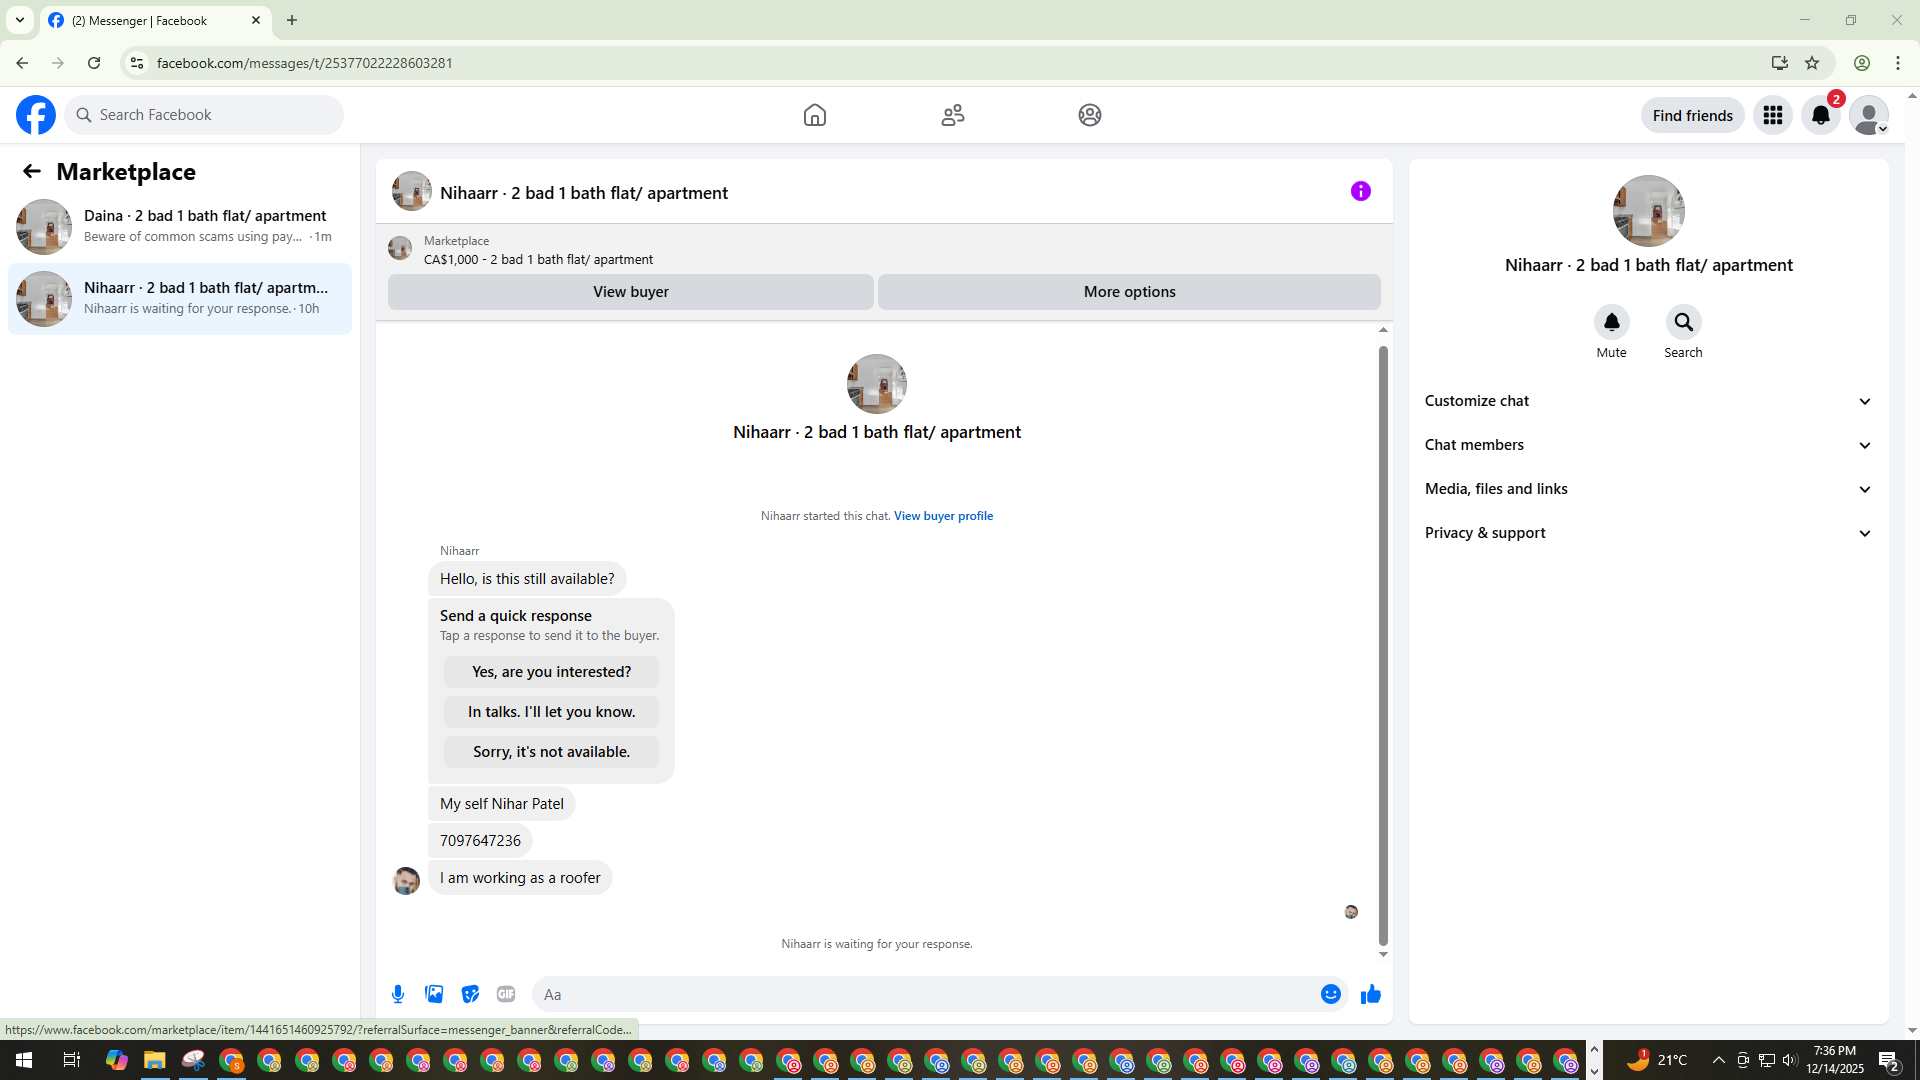
Task: Click the voice clip microphone icon
Action: [x=398, y=994]
